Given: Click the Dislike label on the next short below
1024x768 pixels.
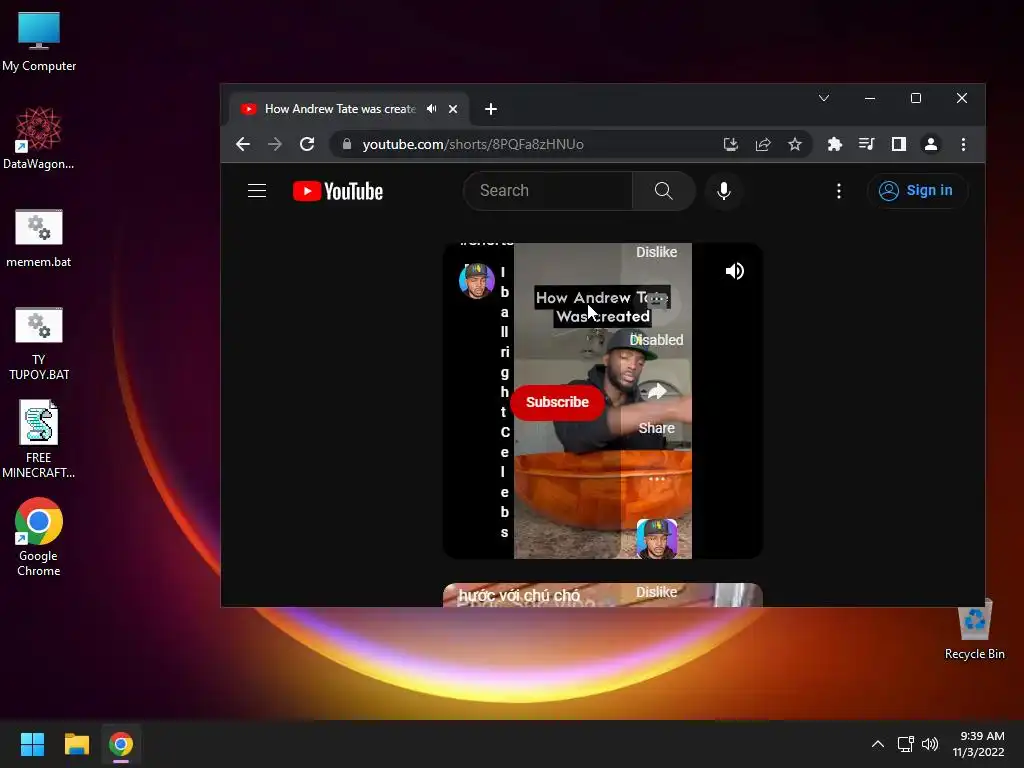Looking at the screenshot, I should coord(656,592).
